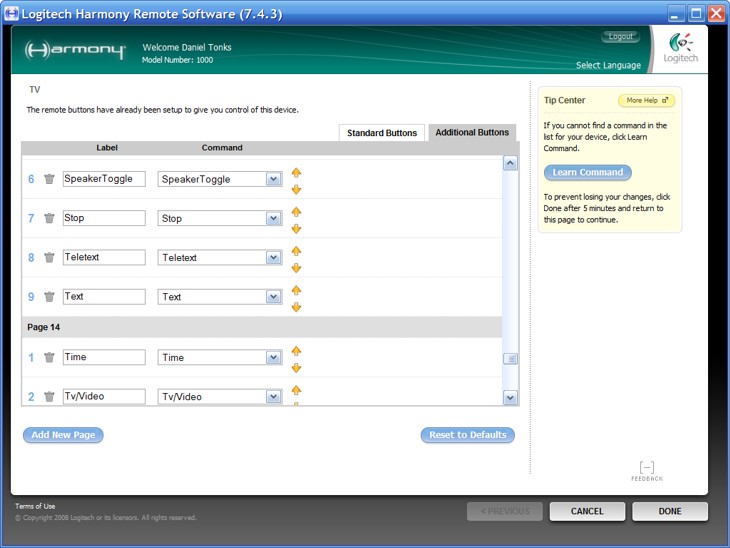730x548 pixels.
Task: Move Text row down with orange arrow
Action: tap(296, 307)
